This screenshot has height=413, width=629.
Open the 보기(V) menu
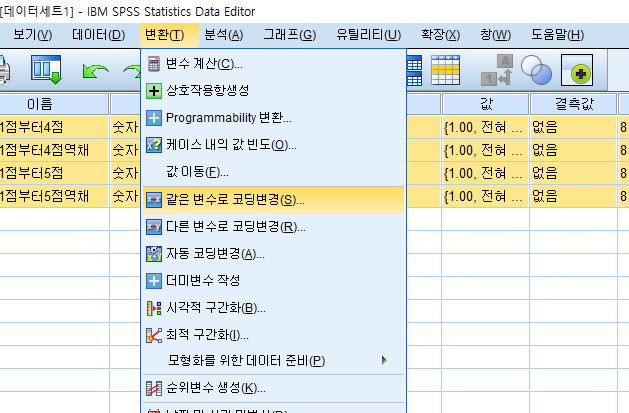(x=32, y=35)
